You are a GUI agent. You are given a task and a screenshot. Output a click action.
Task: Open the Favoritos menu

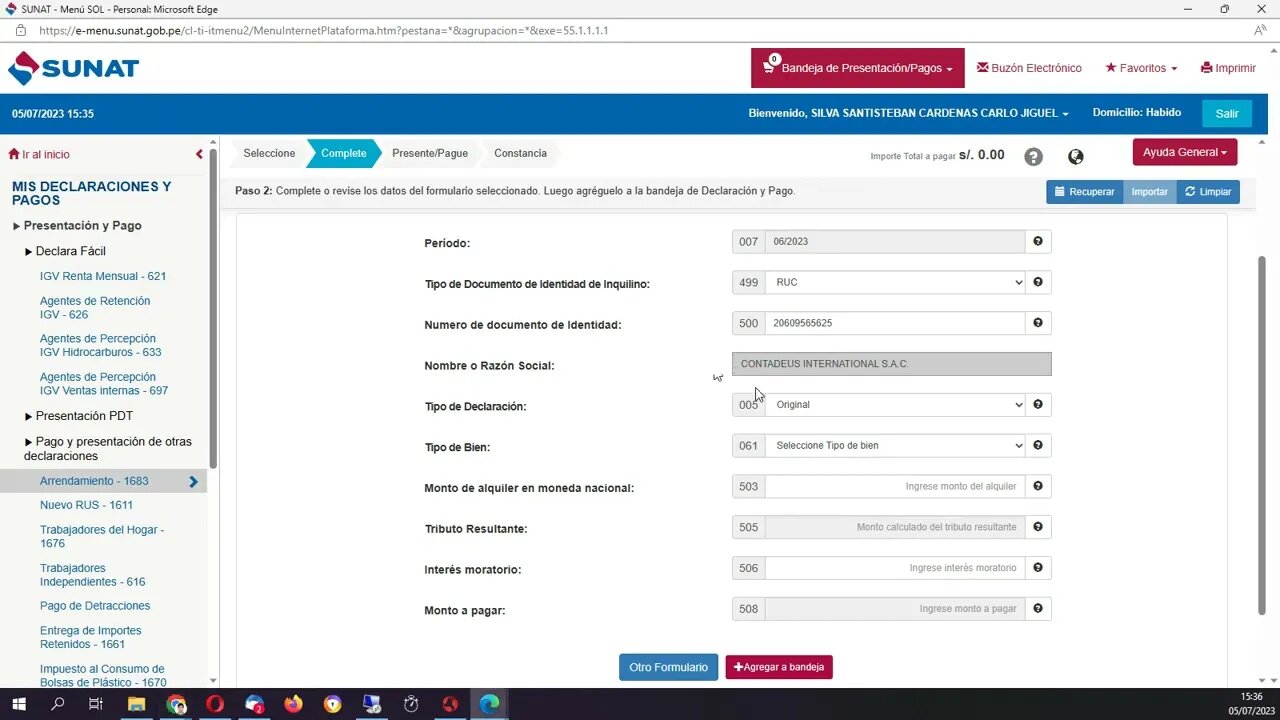point(1141,68)
